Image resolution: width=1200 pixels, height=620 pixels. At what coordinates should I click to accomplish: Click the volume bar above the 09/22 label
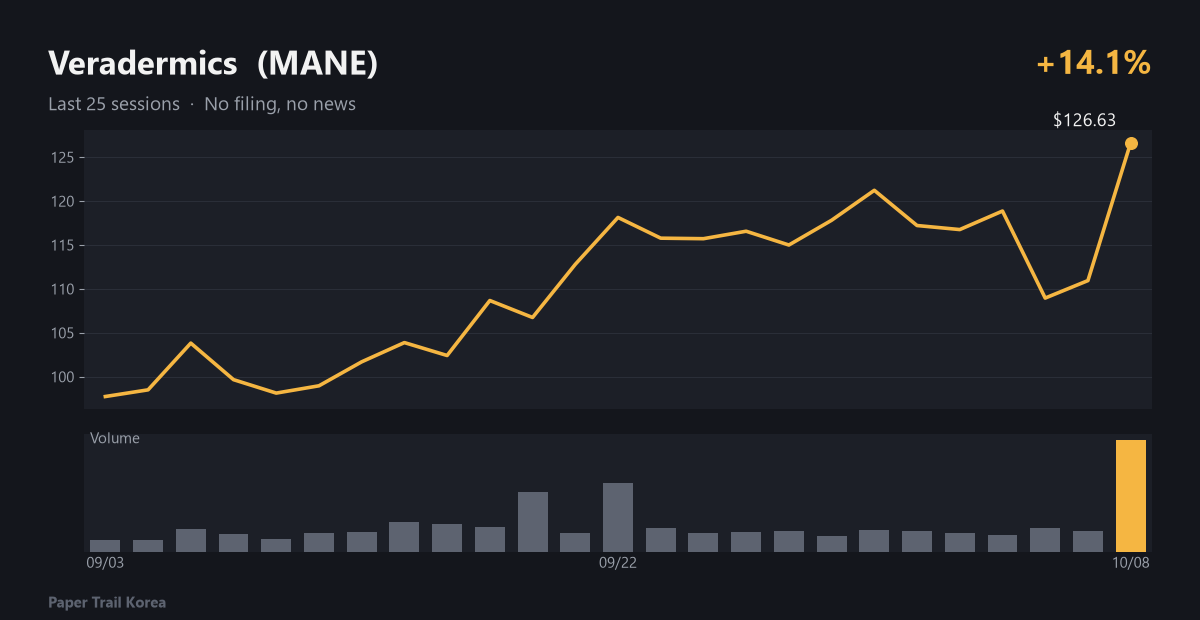(x=618, y=518)
